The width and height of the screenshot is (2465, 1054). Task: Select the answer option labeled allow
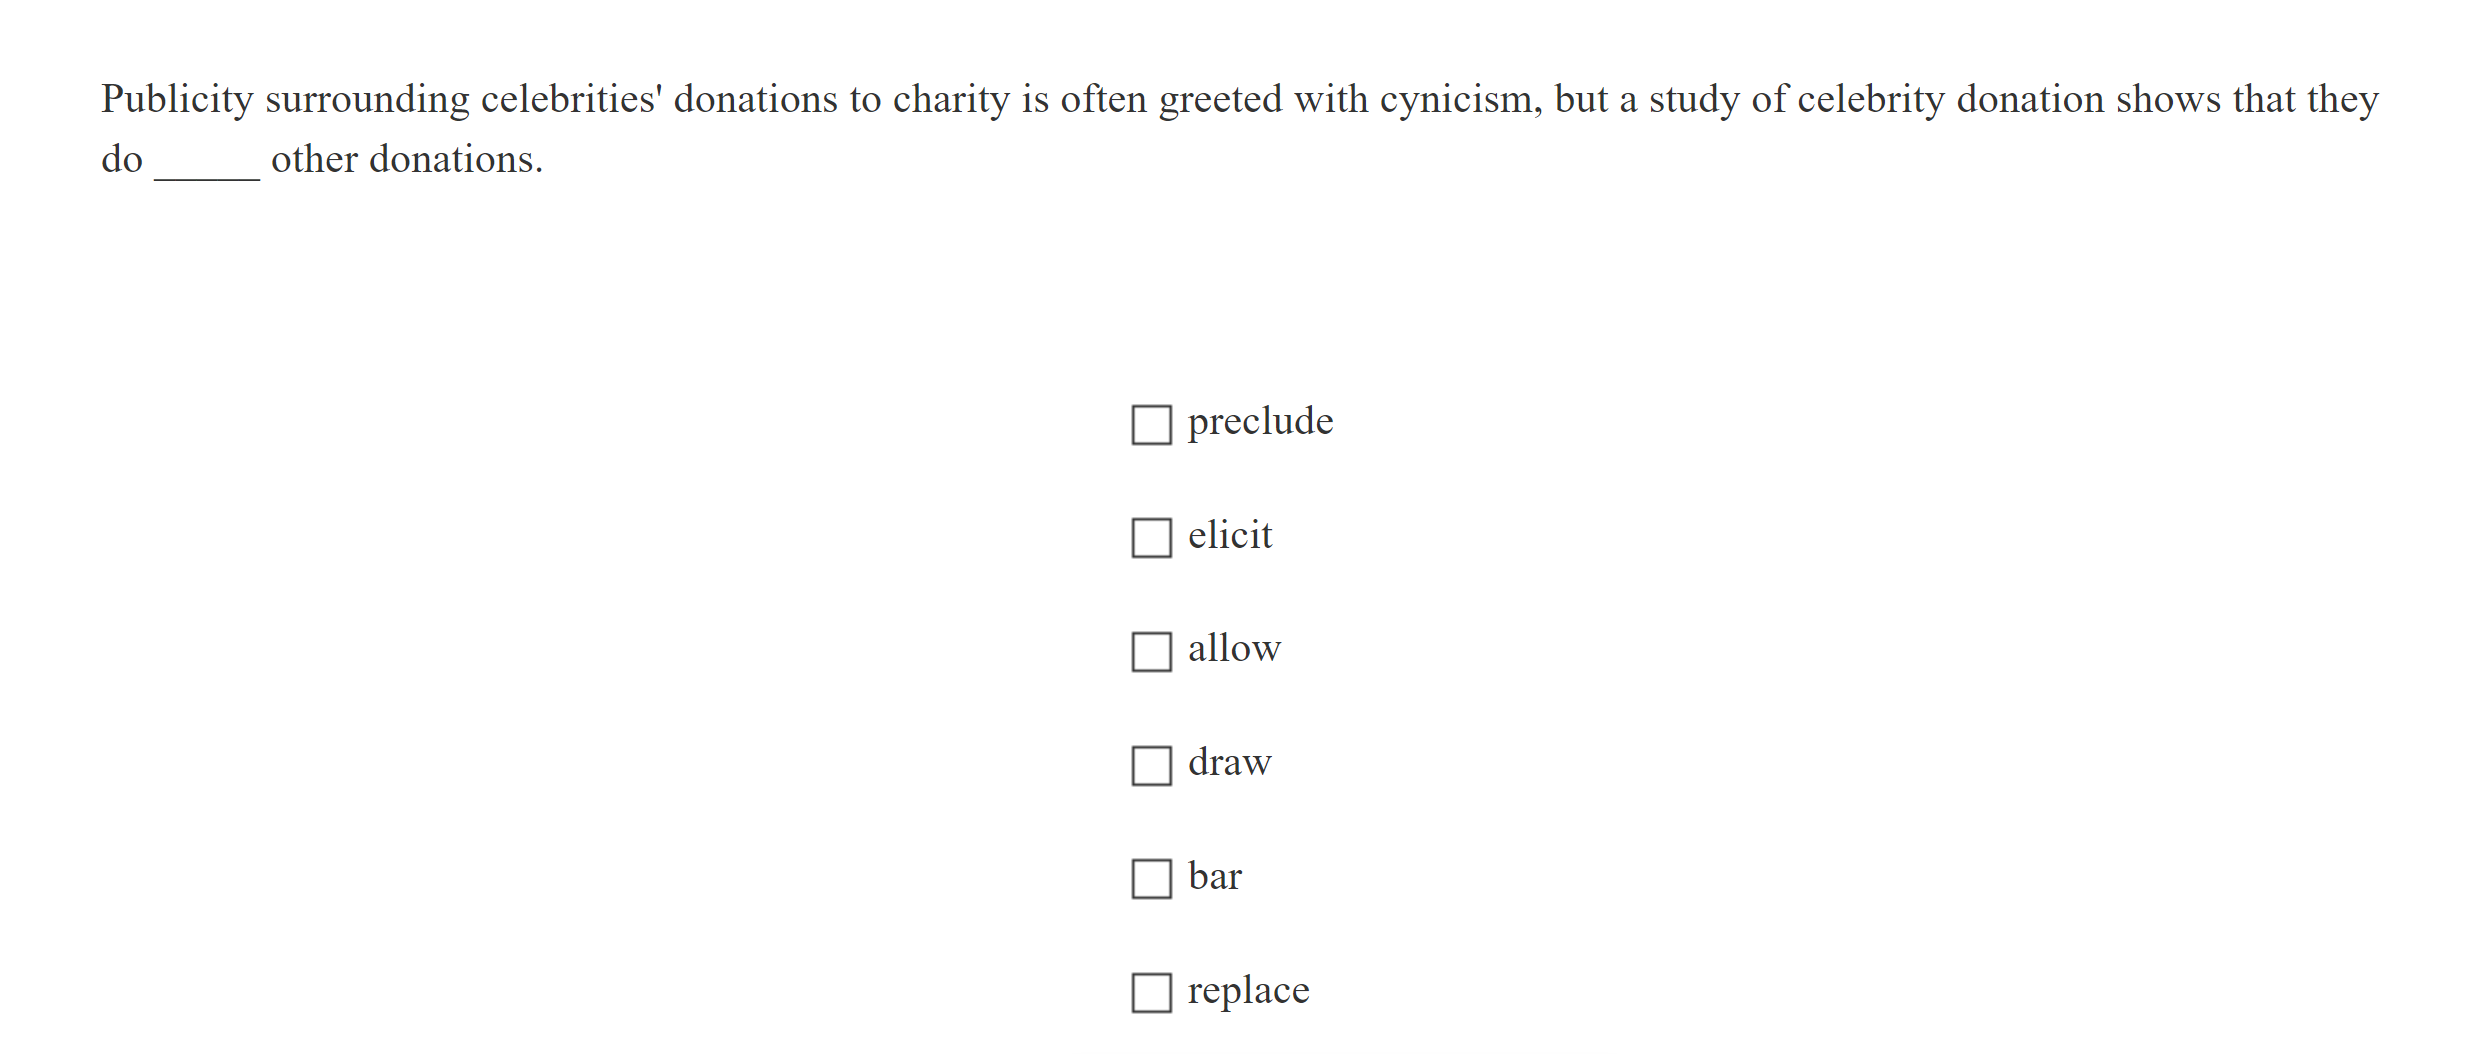point(1151,654)
